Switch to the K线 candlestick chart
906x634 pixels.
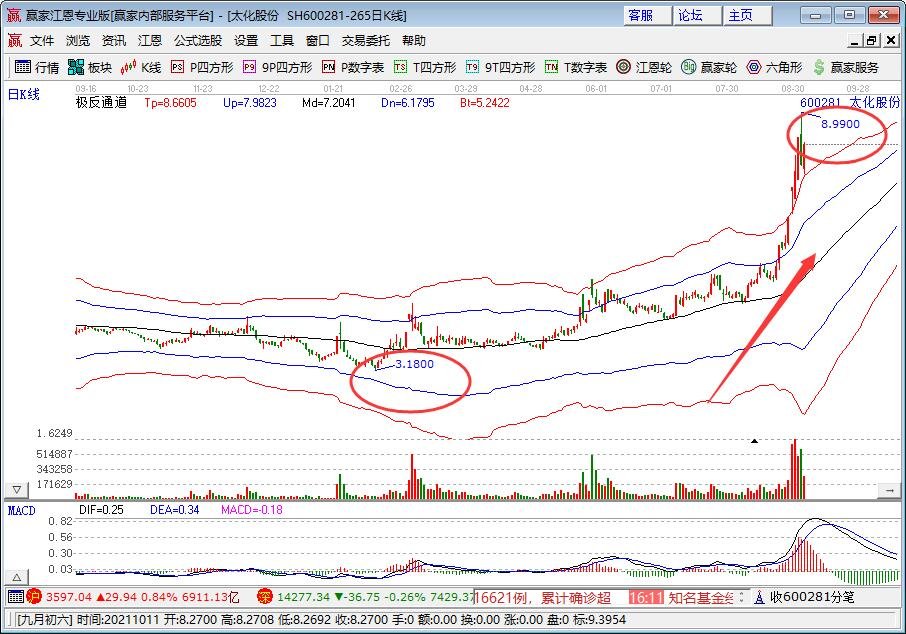tap(141, 67)
